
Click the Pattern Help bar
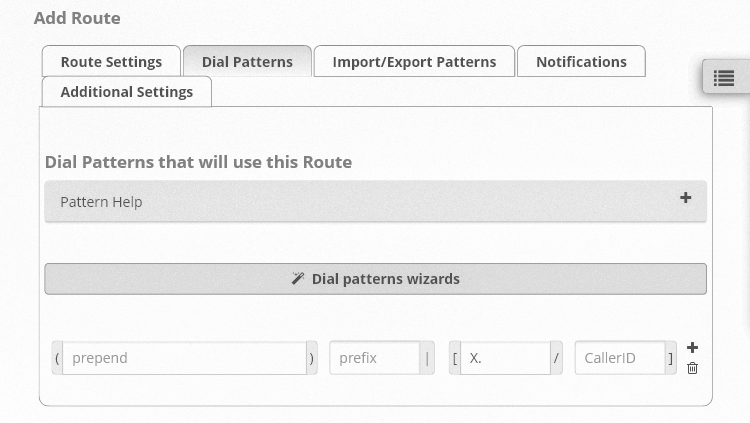pyautogui.click(x=375, y=201)
